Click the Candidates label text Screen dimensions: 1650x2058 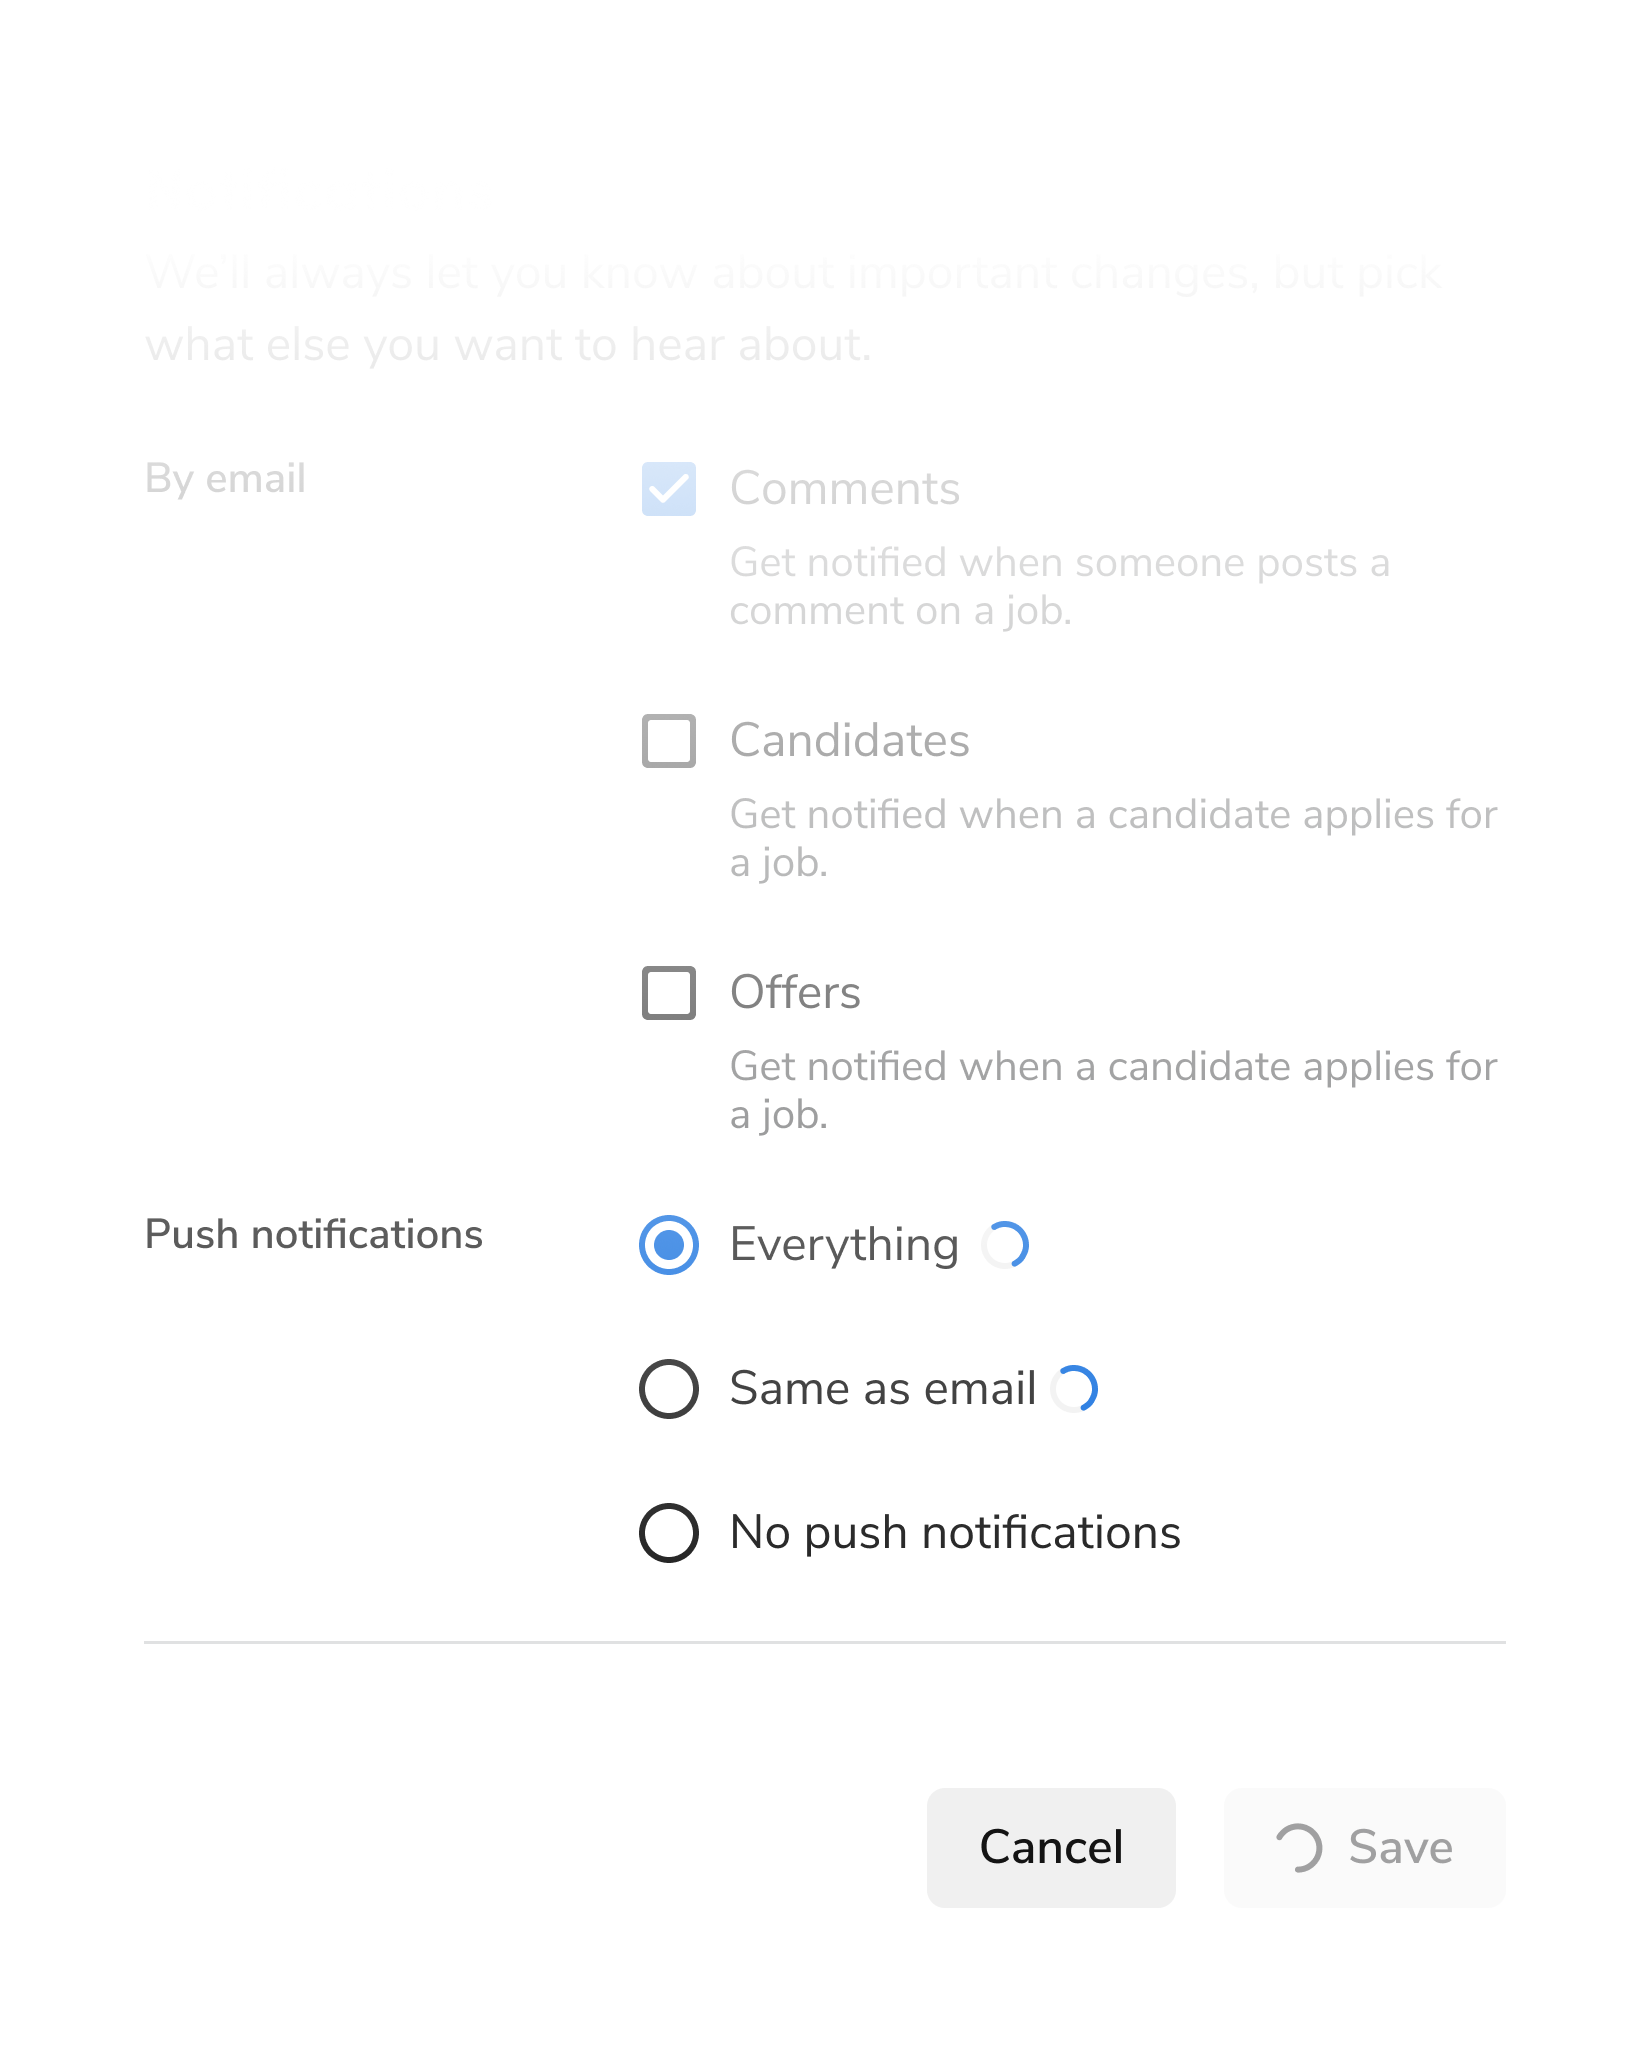coord(849,742)
